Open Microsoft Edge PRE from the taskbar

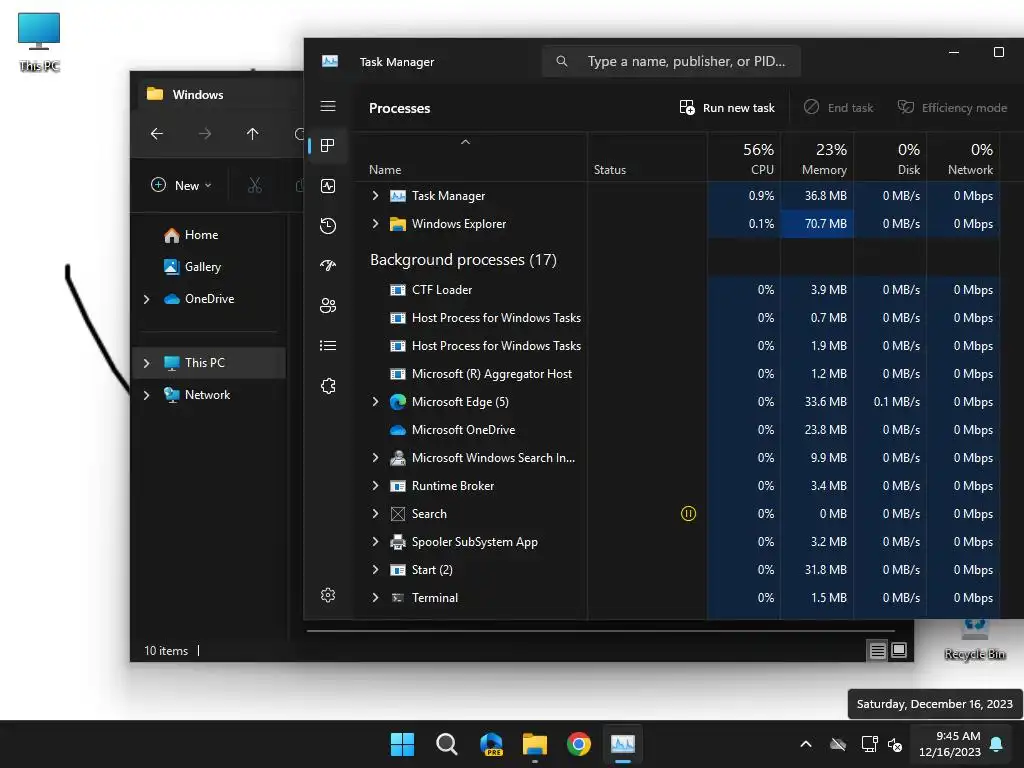pos(491,744)
